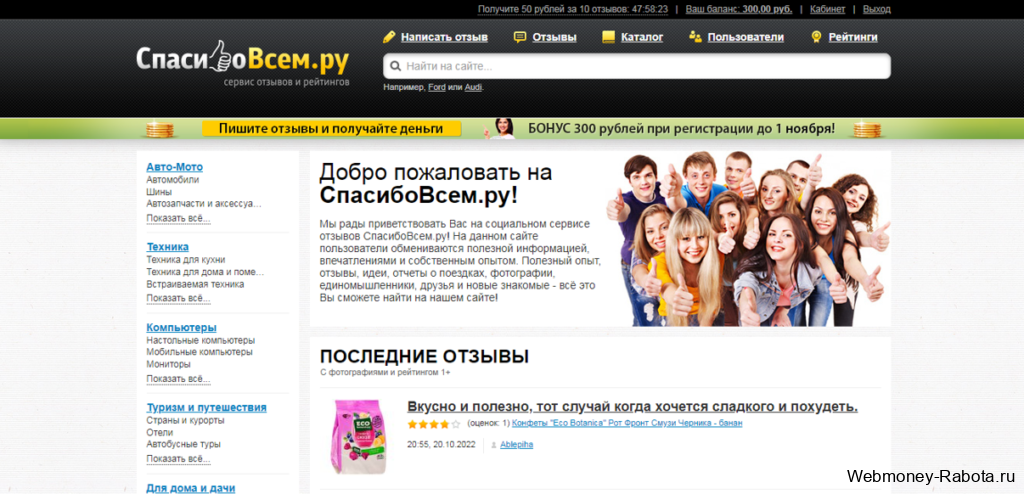Open the Eco Botanica candy product thumbnail
The image size is (1024, 494).
tap(358, 437)
